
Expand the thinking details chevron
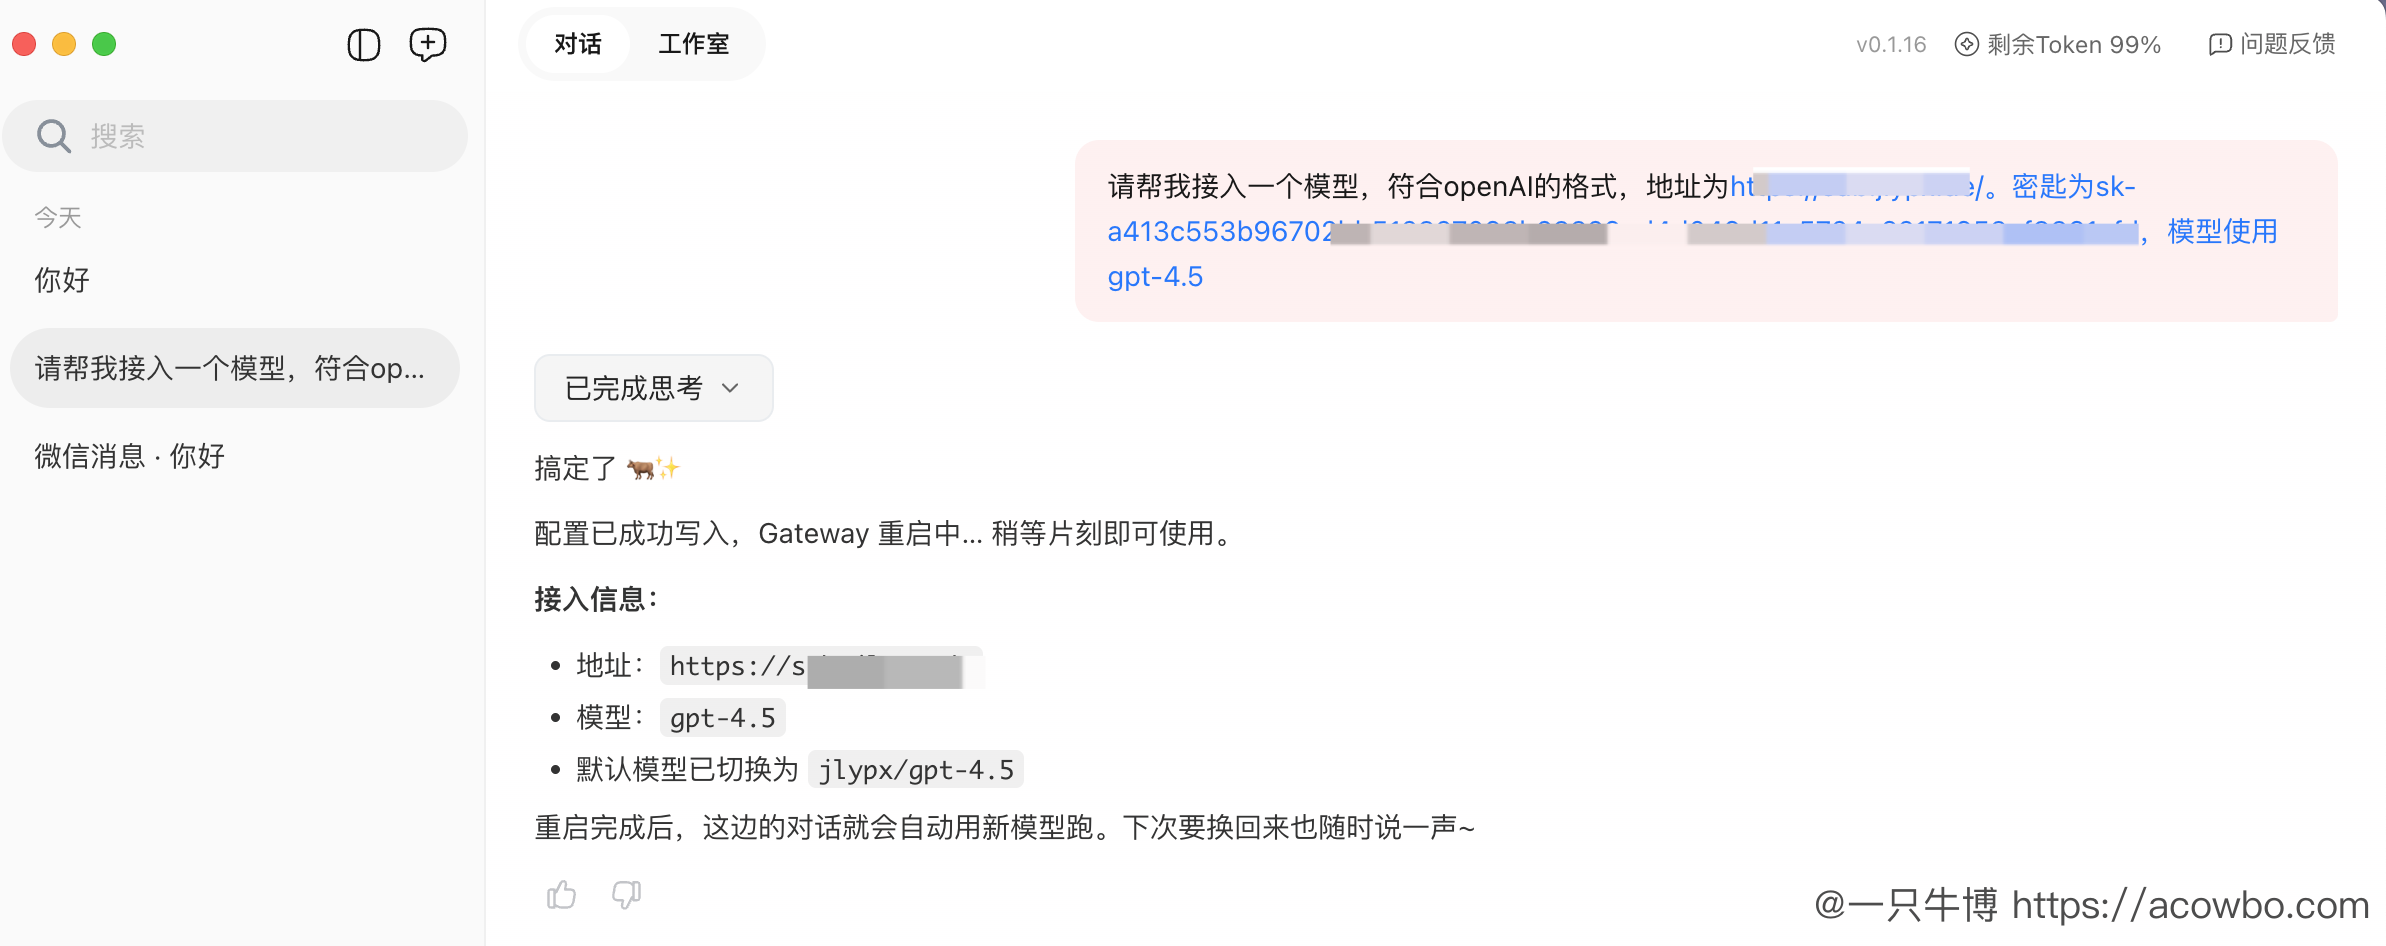pyautogui.click(x=730, y=389)
